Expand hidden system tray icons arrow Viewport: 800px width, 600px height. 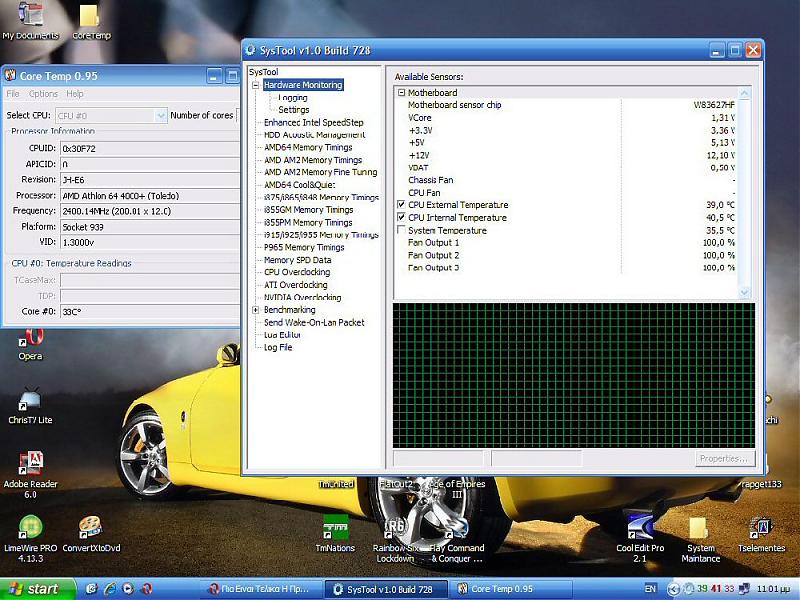673,589
